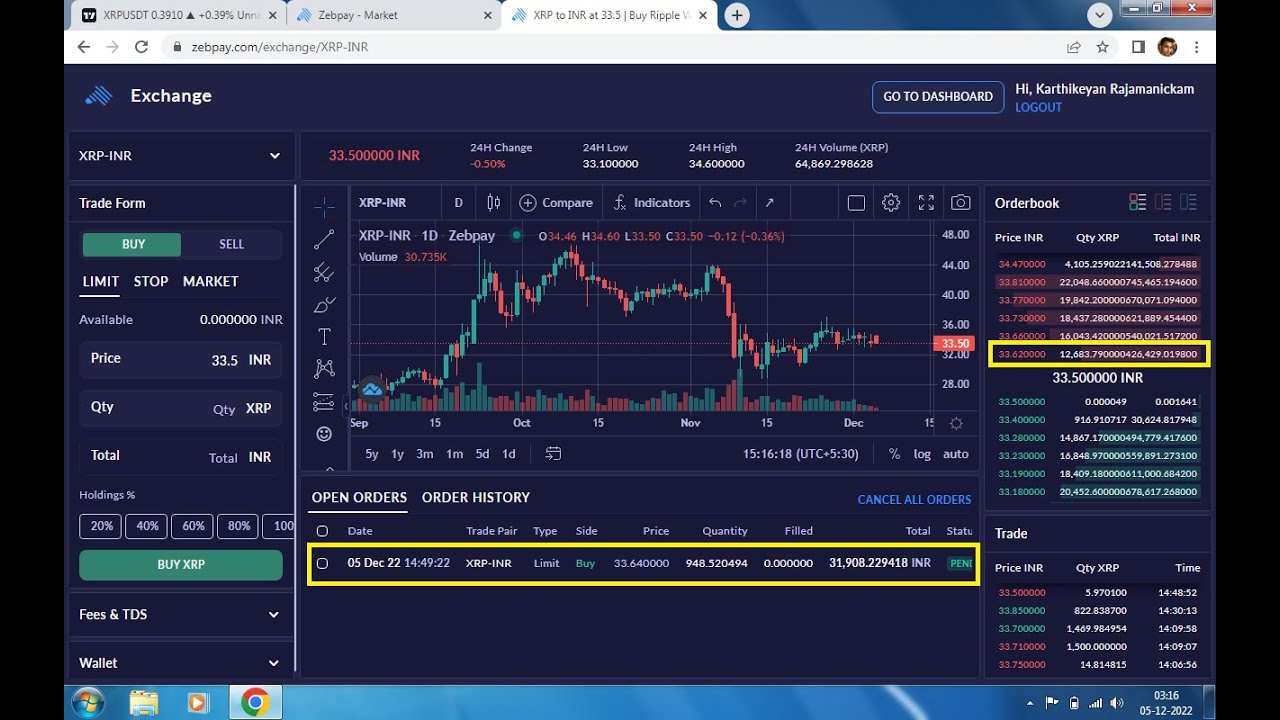Set holdings to 60%

(193, 526)
